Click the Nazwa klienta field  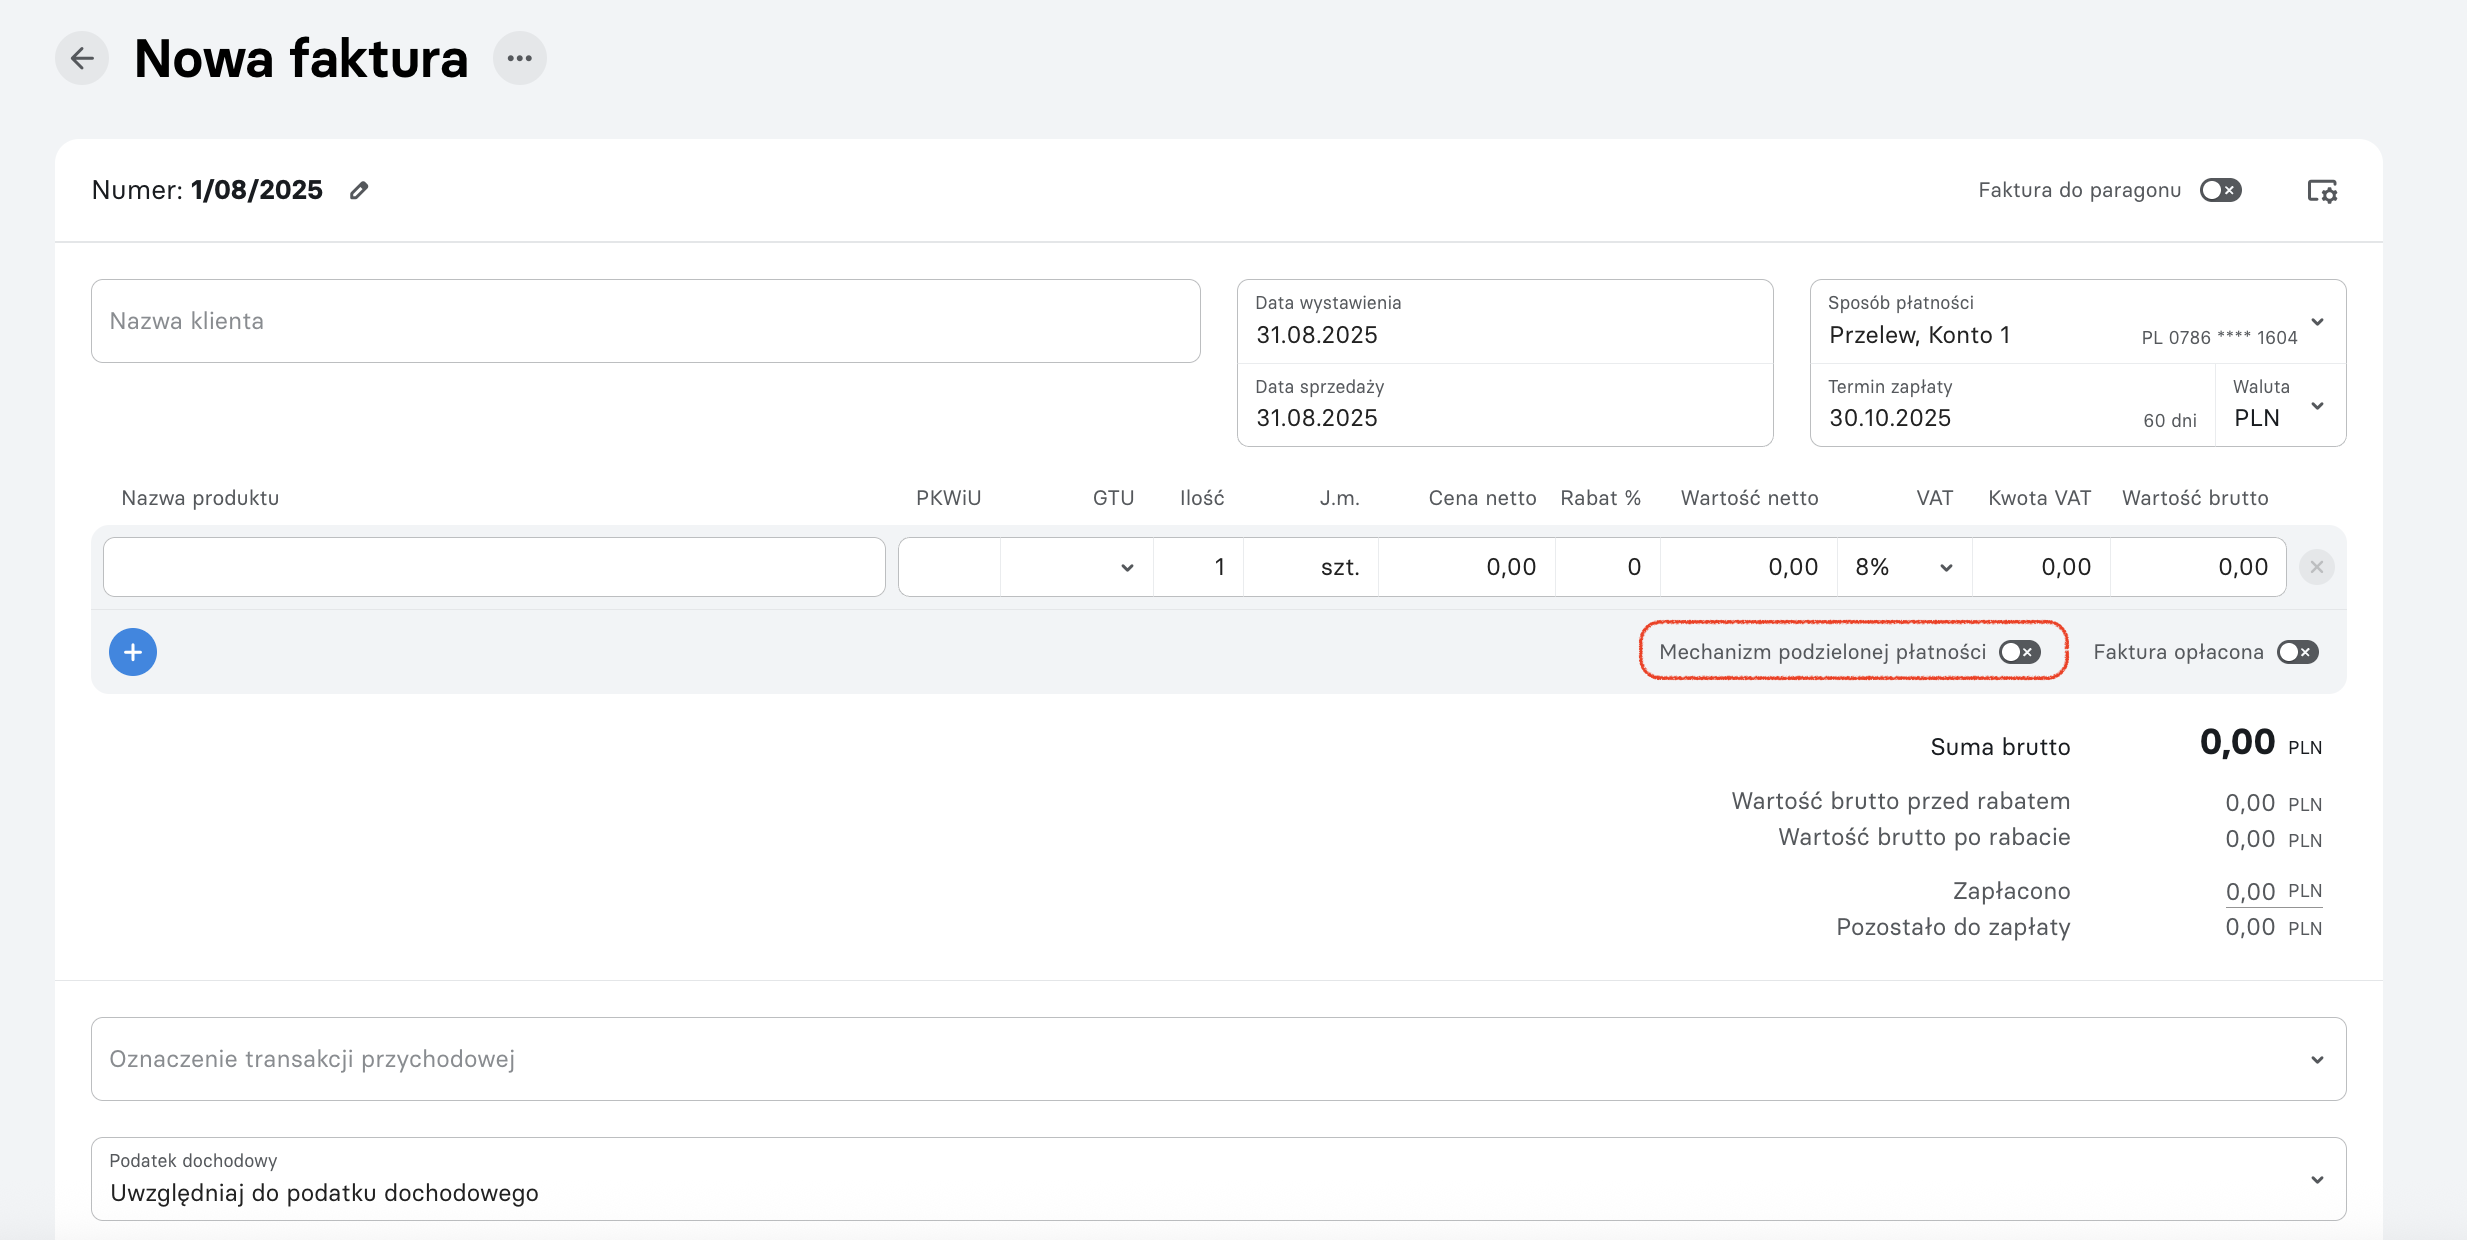(x=645, y=321)
